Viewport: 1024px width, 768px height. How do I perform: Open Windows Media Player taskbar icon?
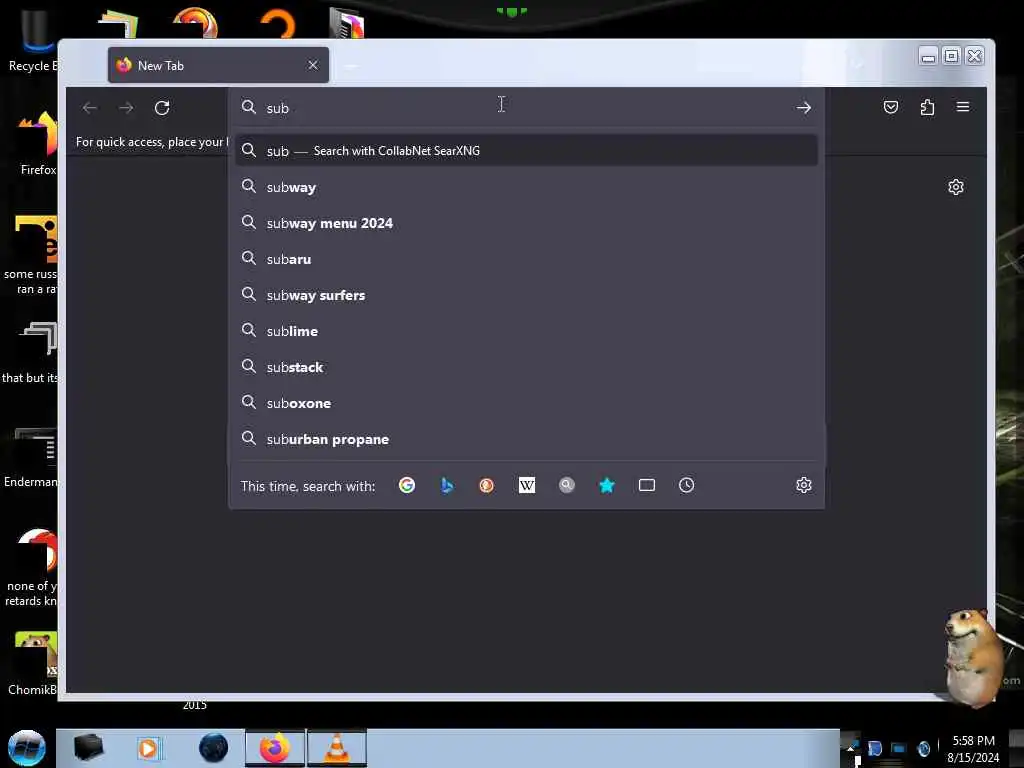(148, 748)
